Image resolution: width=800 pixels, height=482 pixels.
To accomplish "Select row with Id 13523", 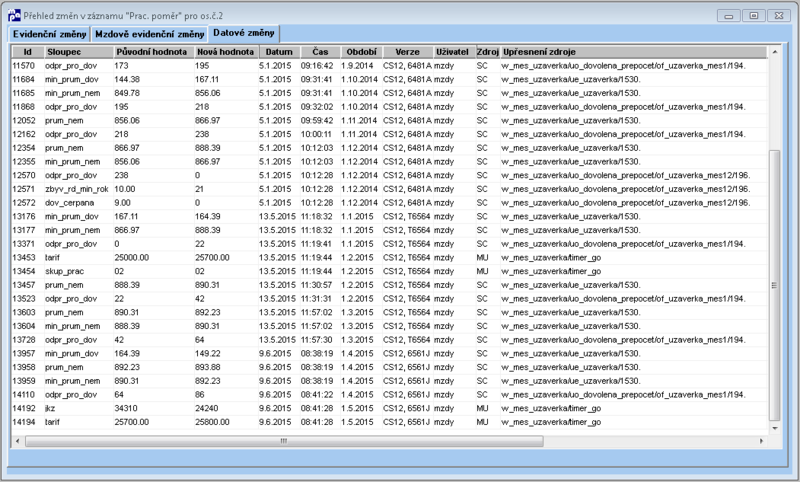I will pyautogui.click(x=389, y=299).
